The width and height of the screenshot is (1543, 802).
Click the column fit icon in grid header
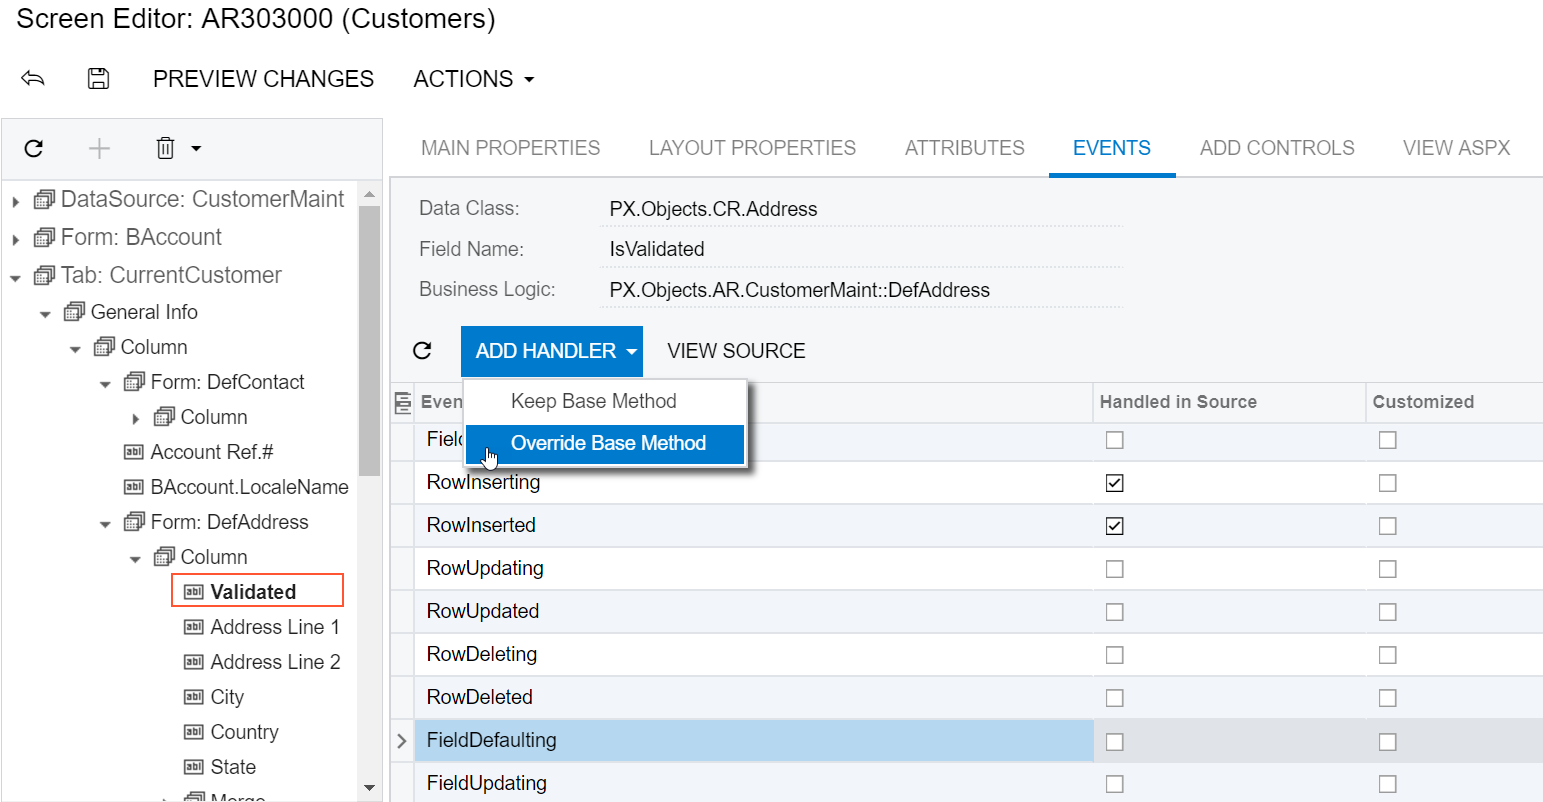tap(403, 402)
